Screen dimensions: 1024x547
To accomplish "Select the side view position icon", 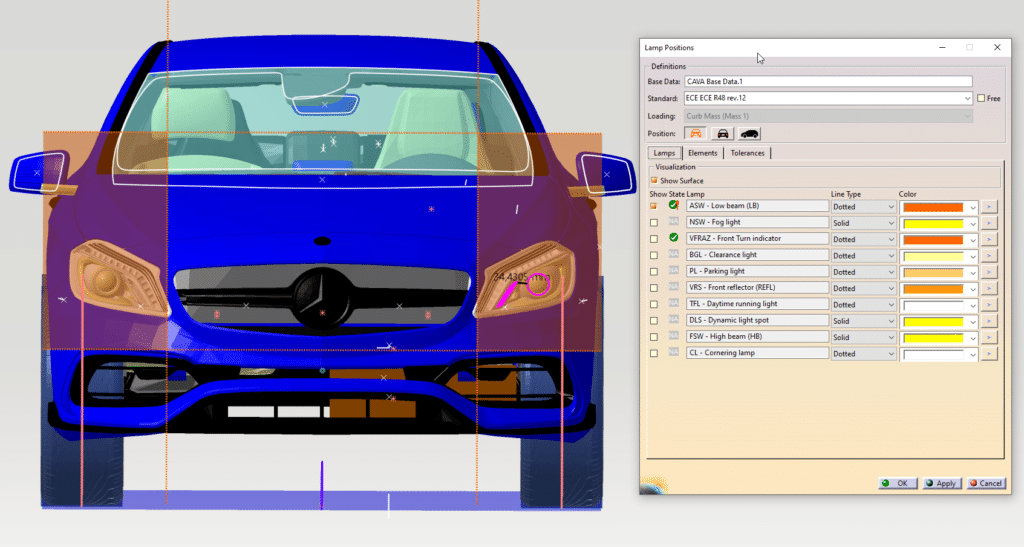I will (749, 133).
